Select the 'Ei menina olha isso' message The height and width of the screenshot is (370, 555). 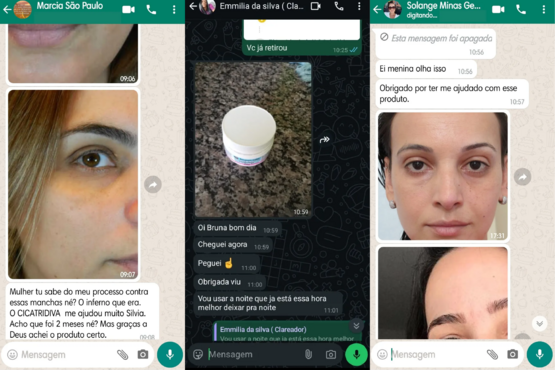click(x=426, y=69)
